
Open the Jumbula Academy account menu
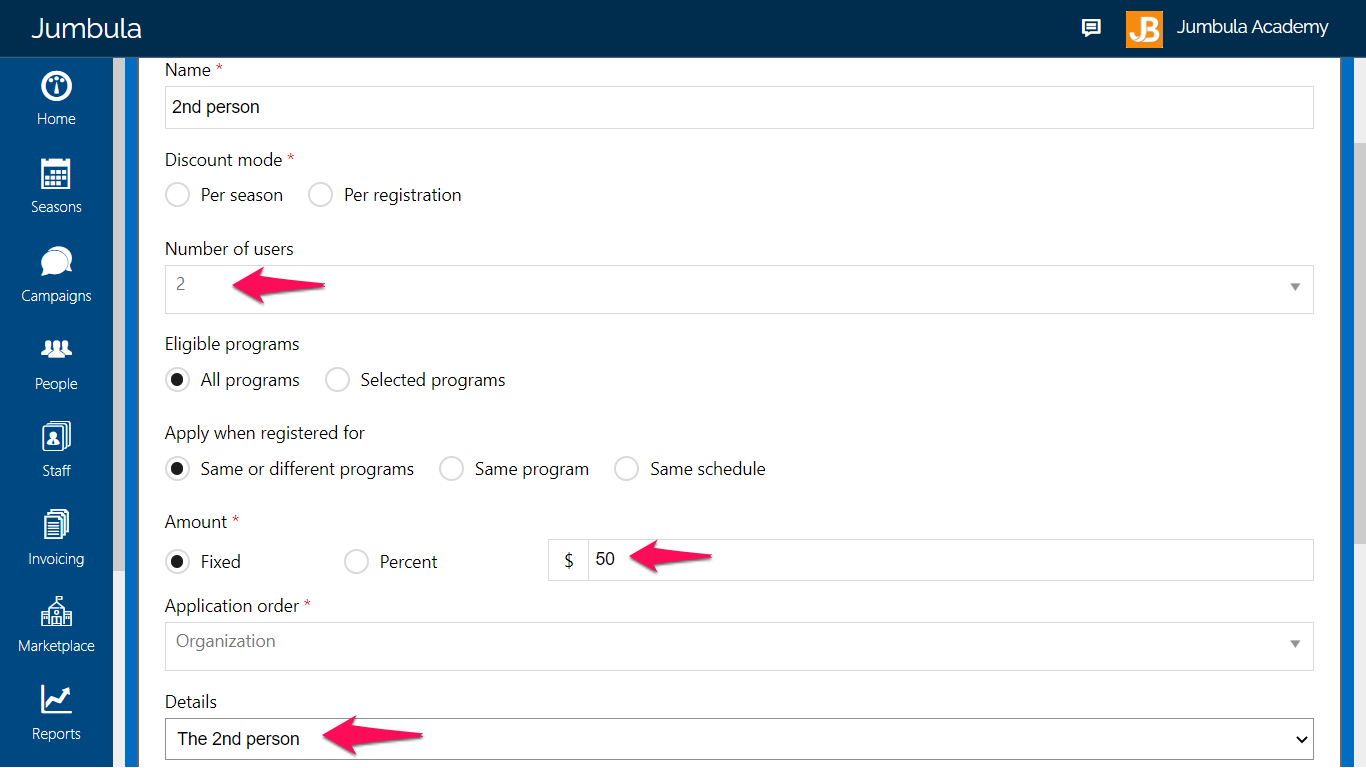coord(1227,28)
